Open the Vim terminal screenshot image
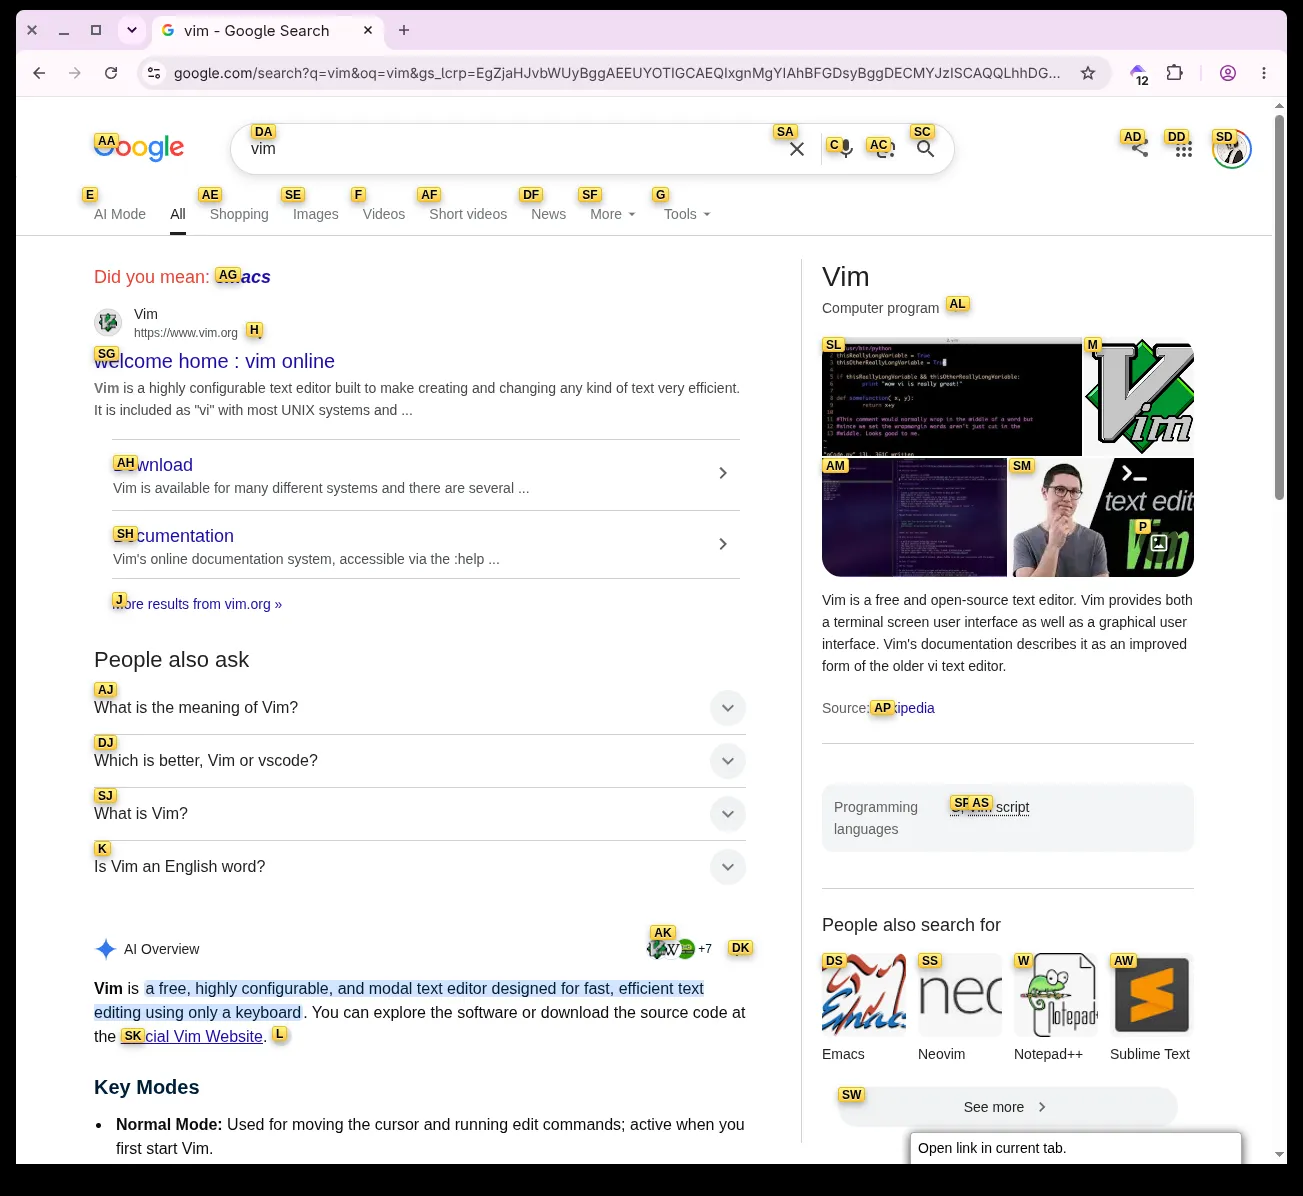Image resolution: width=1303 pixels, height=1196 pixels. [x=952, y=396]
